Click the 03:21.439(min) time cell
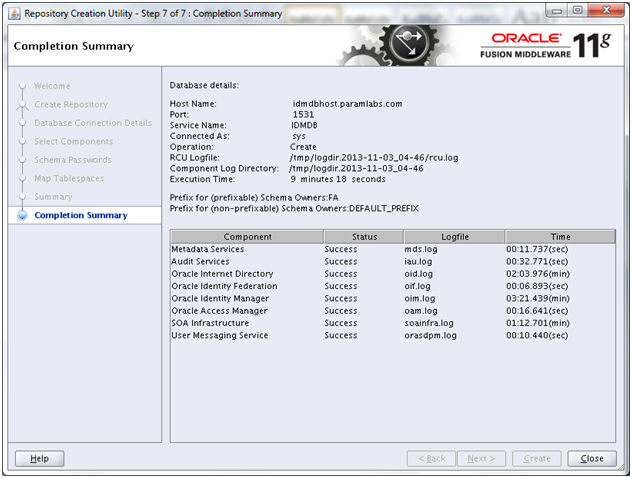This screenshot has width=632, height=478. point(538,299)
